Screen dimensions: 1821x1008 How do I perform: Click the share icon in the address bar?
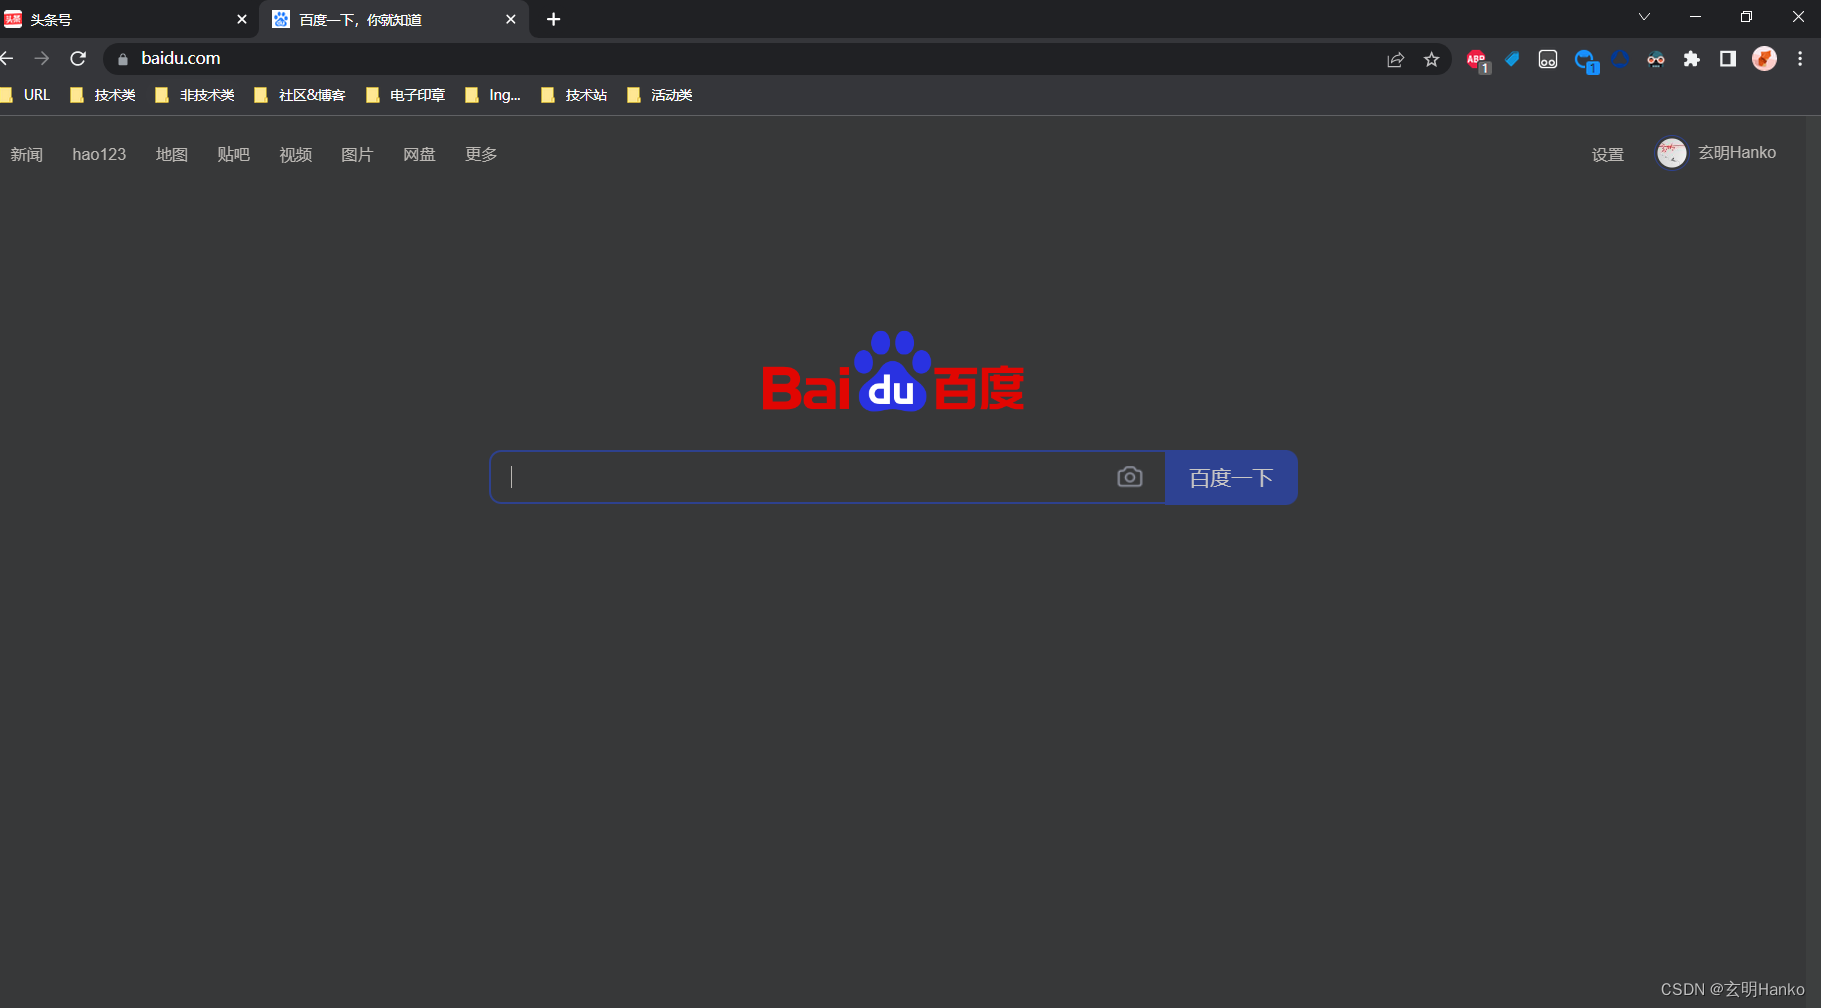1396,59
